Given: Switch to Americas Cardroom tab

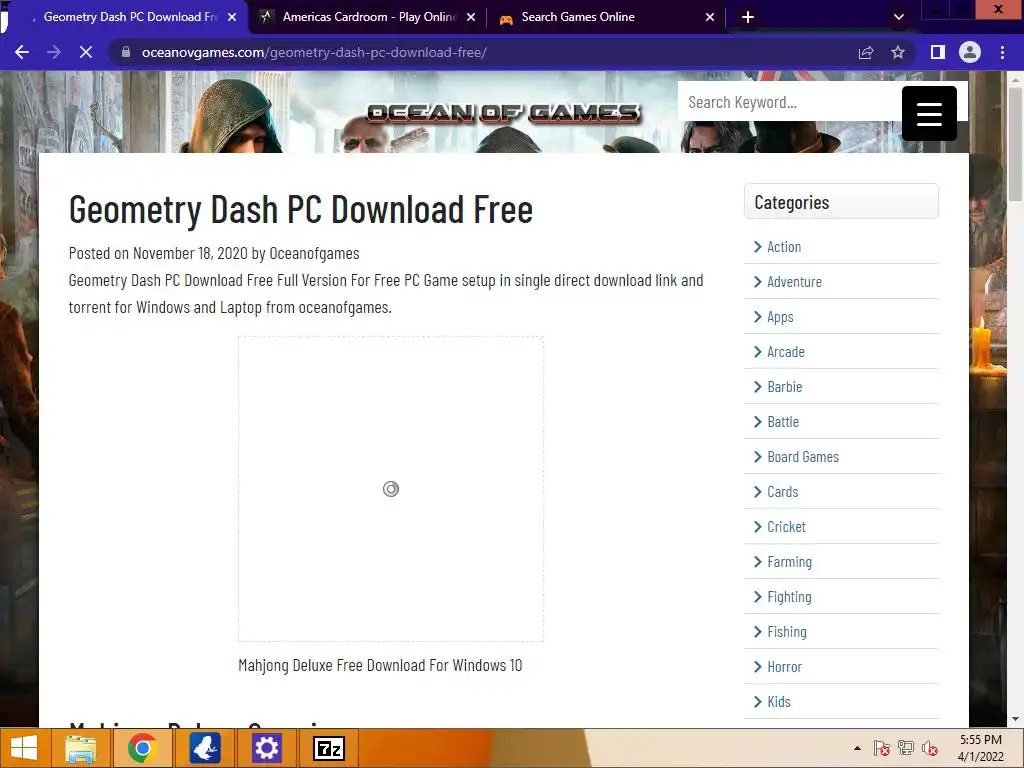Looking at the screenshot, I should 368,17.
